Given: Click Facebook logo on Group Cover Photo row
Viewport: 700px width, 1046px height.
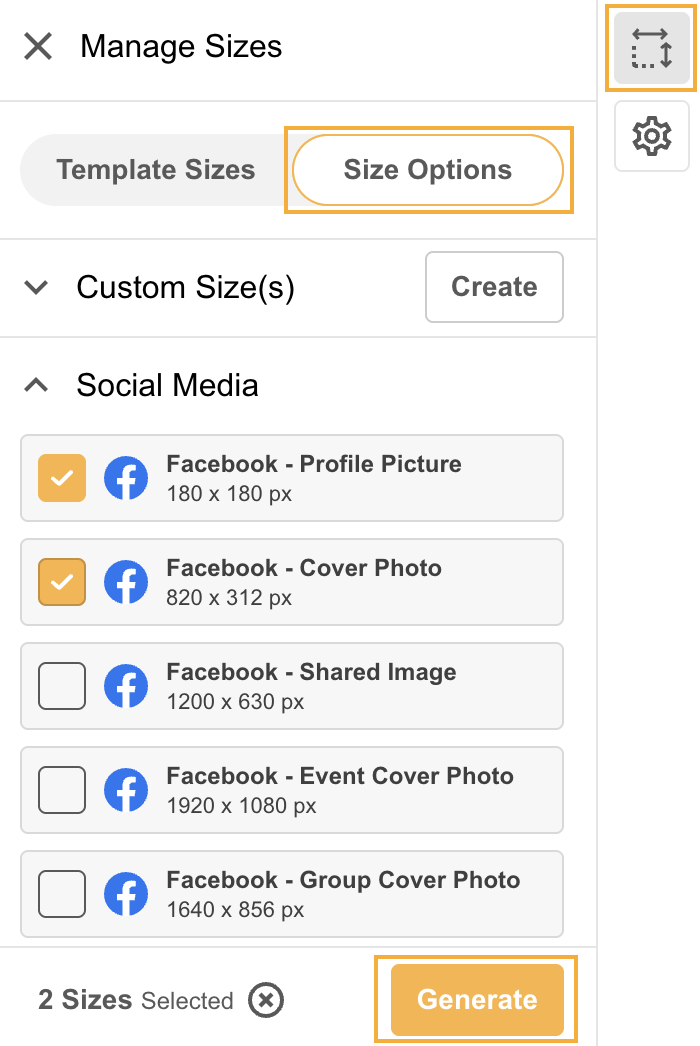Looking at the screenshot, I should coord(126,894).
